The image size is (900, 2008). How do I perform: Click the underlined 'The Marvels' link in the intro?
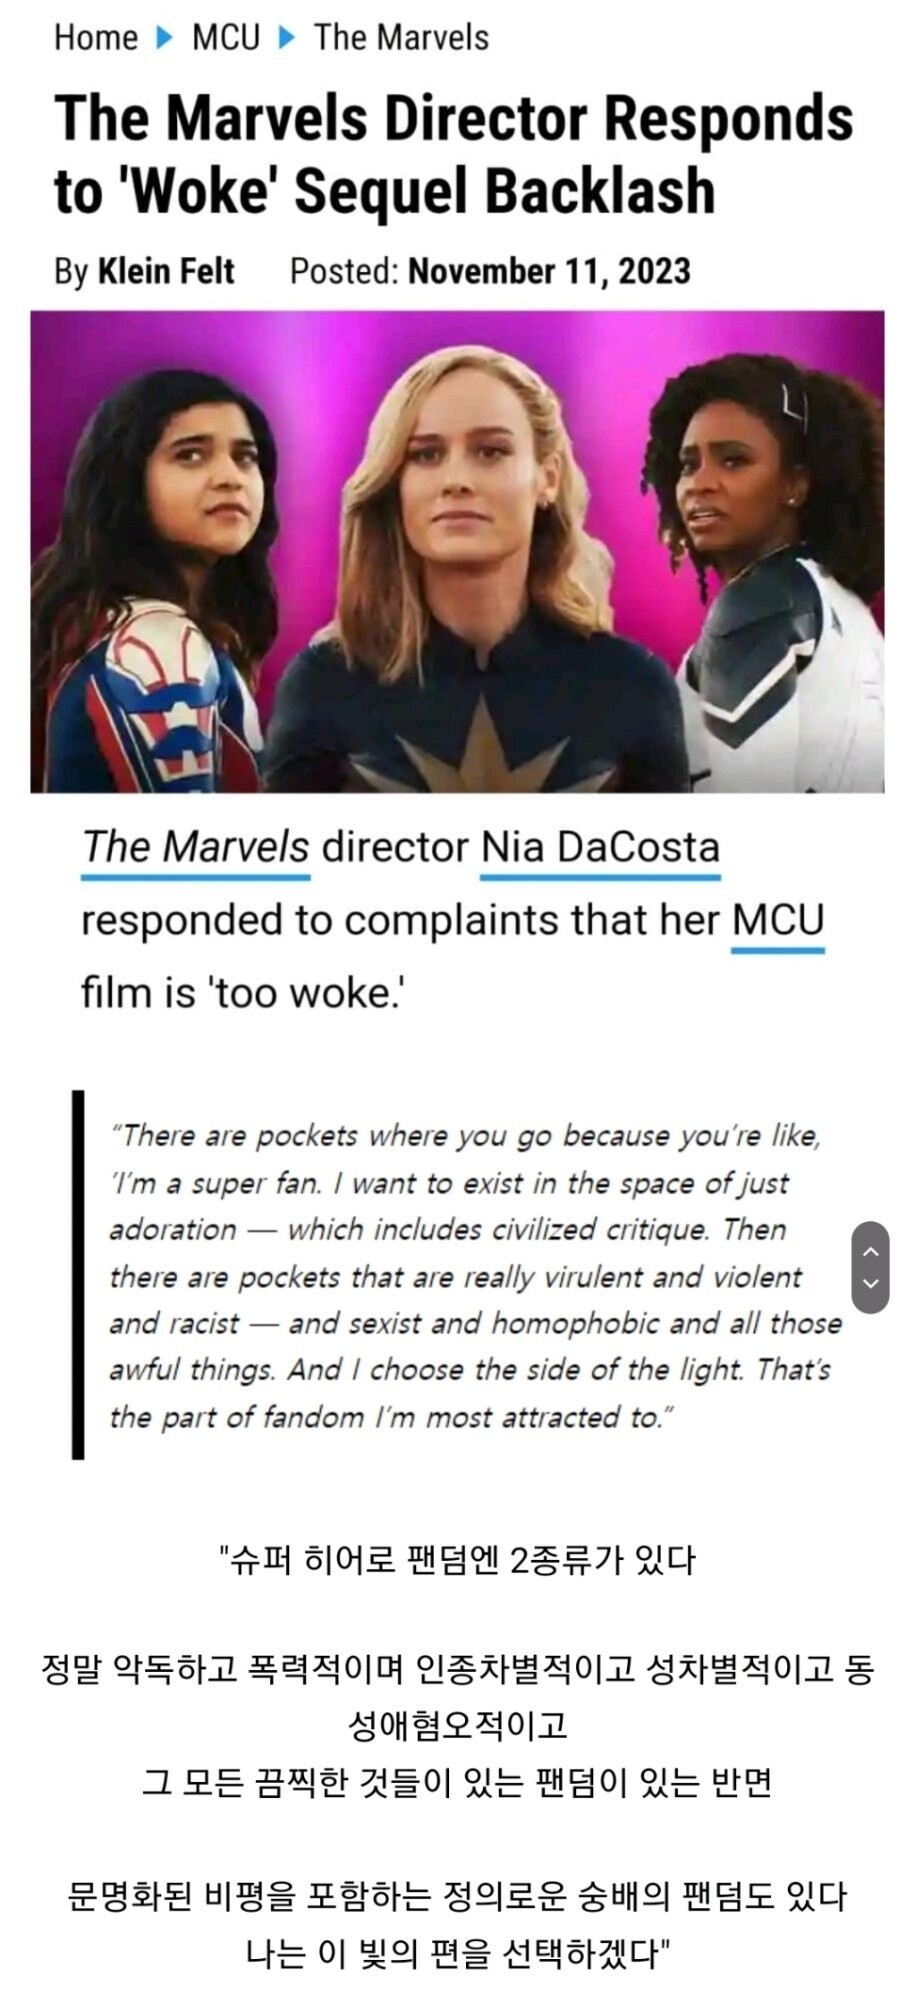[195, 848]
